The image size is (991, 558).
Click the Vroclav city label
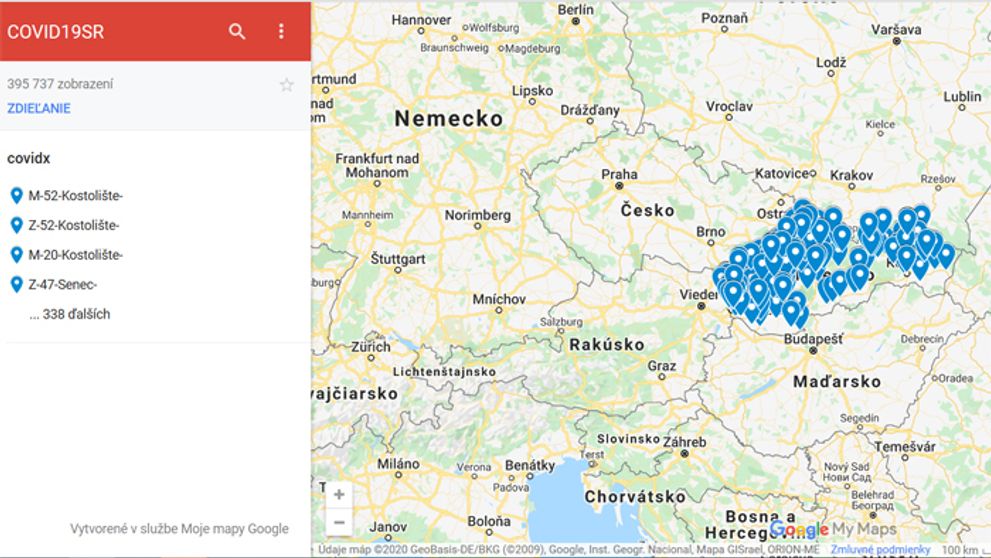pos(729,106)
